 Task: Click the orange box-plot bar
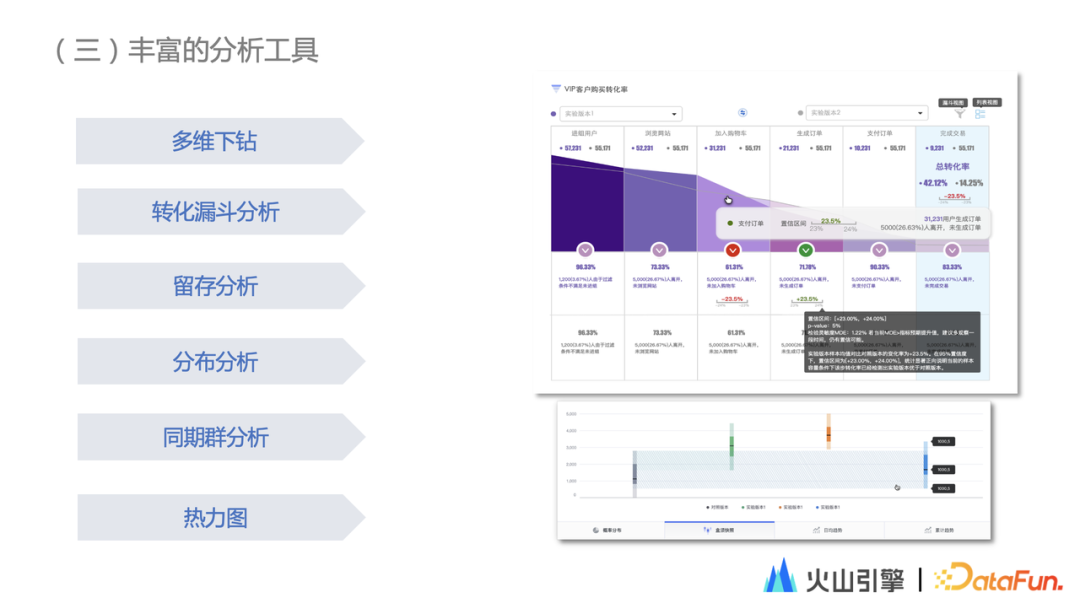tap(829, 432)
